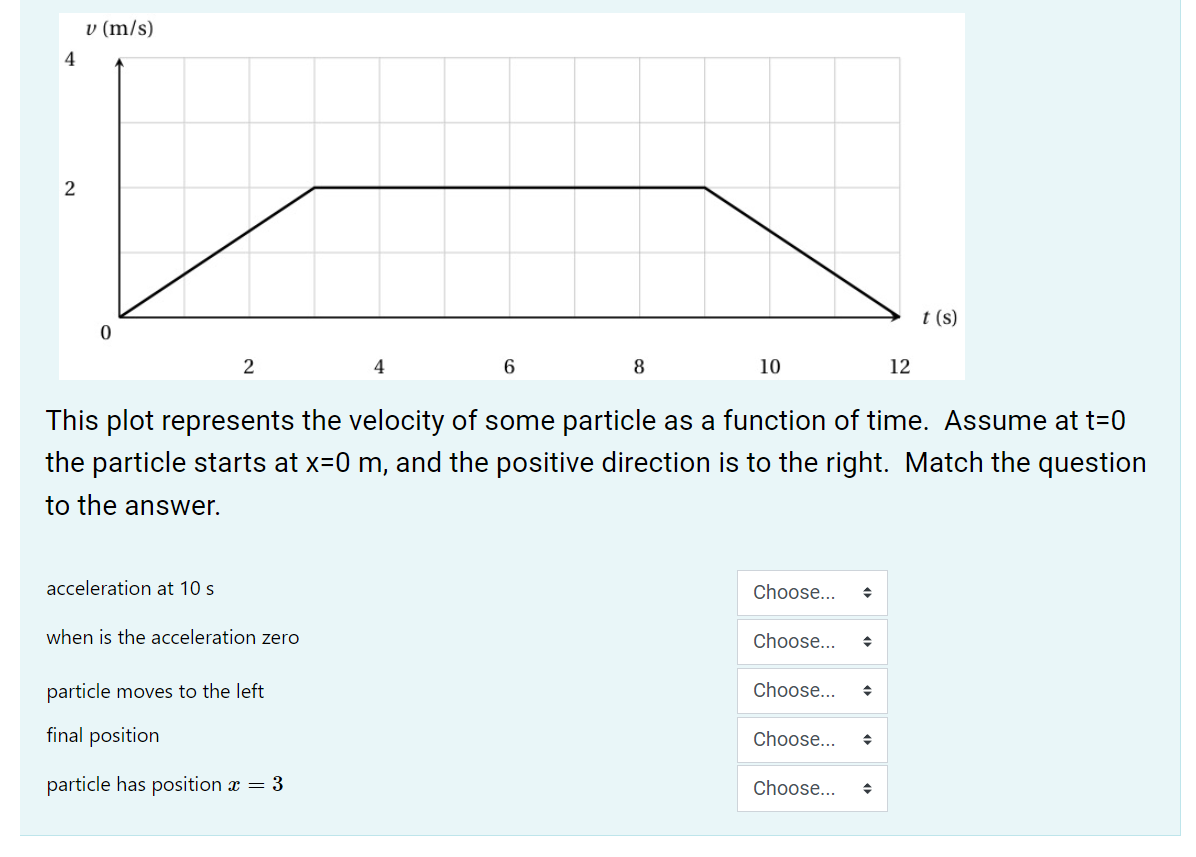Click the up-down arrow beside the last Choose box
The height and width of the screenshot is (857, 1196).
coord(869,788)
